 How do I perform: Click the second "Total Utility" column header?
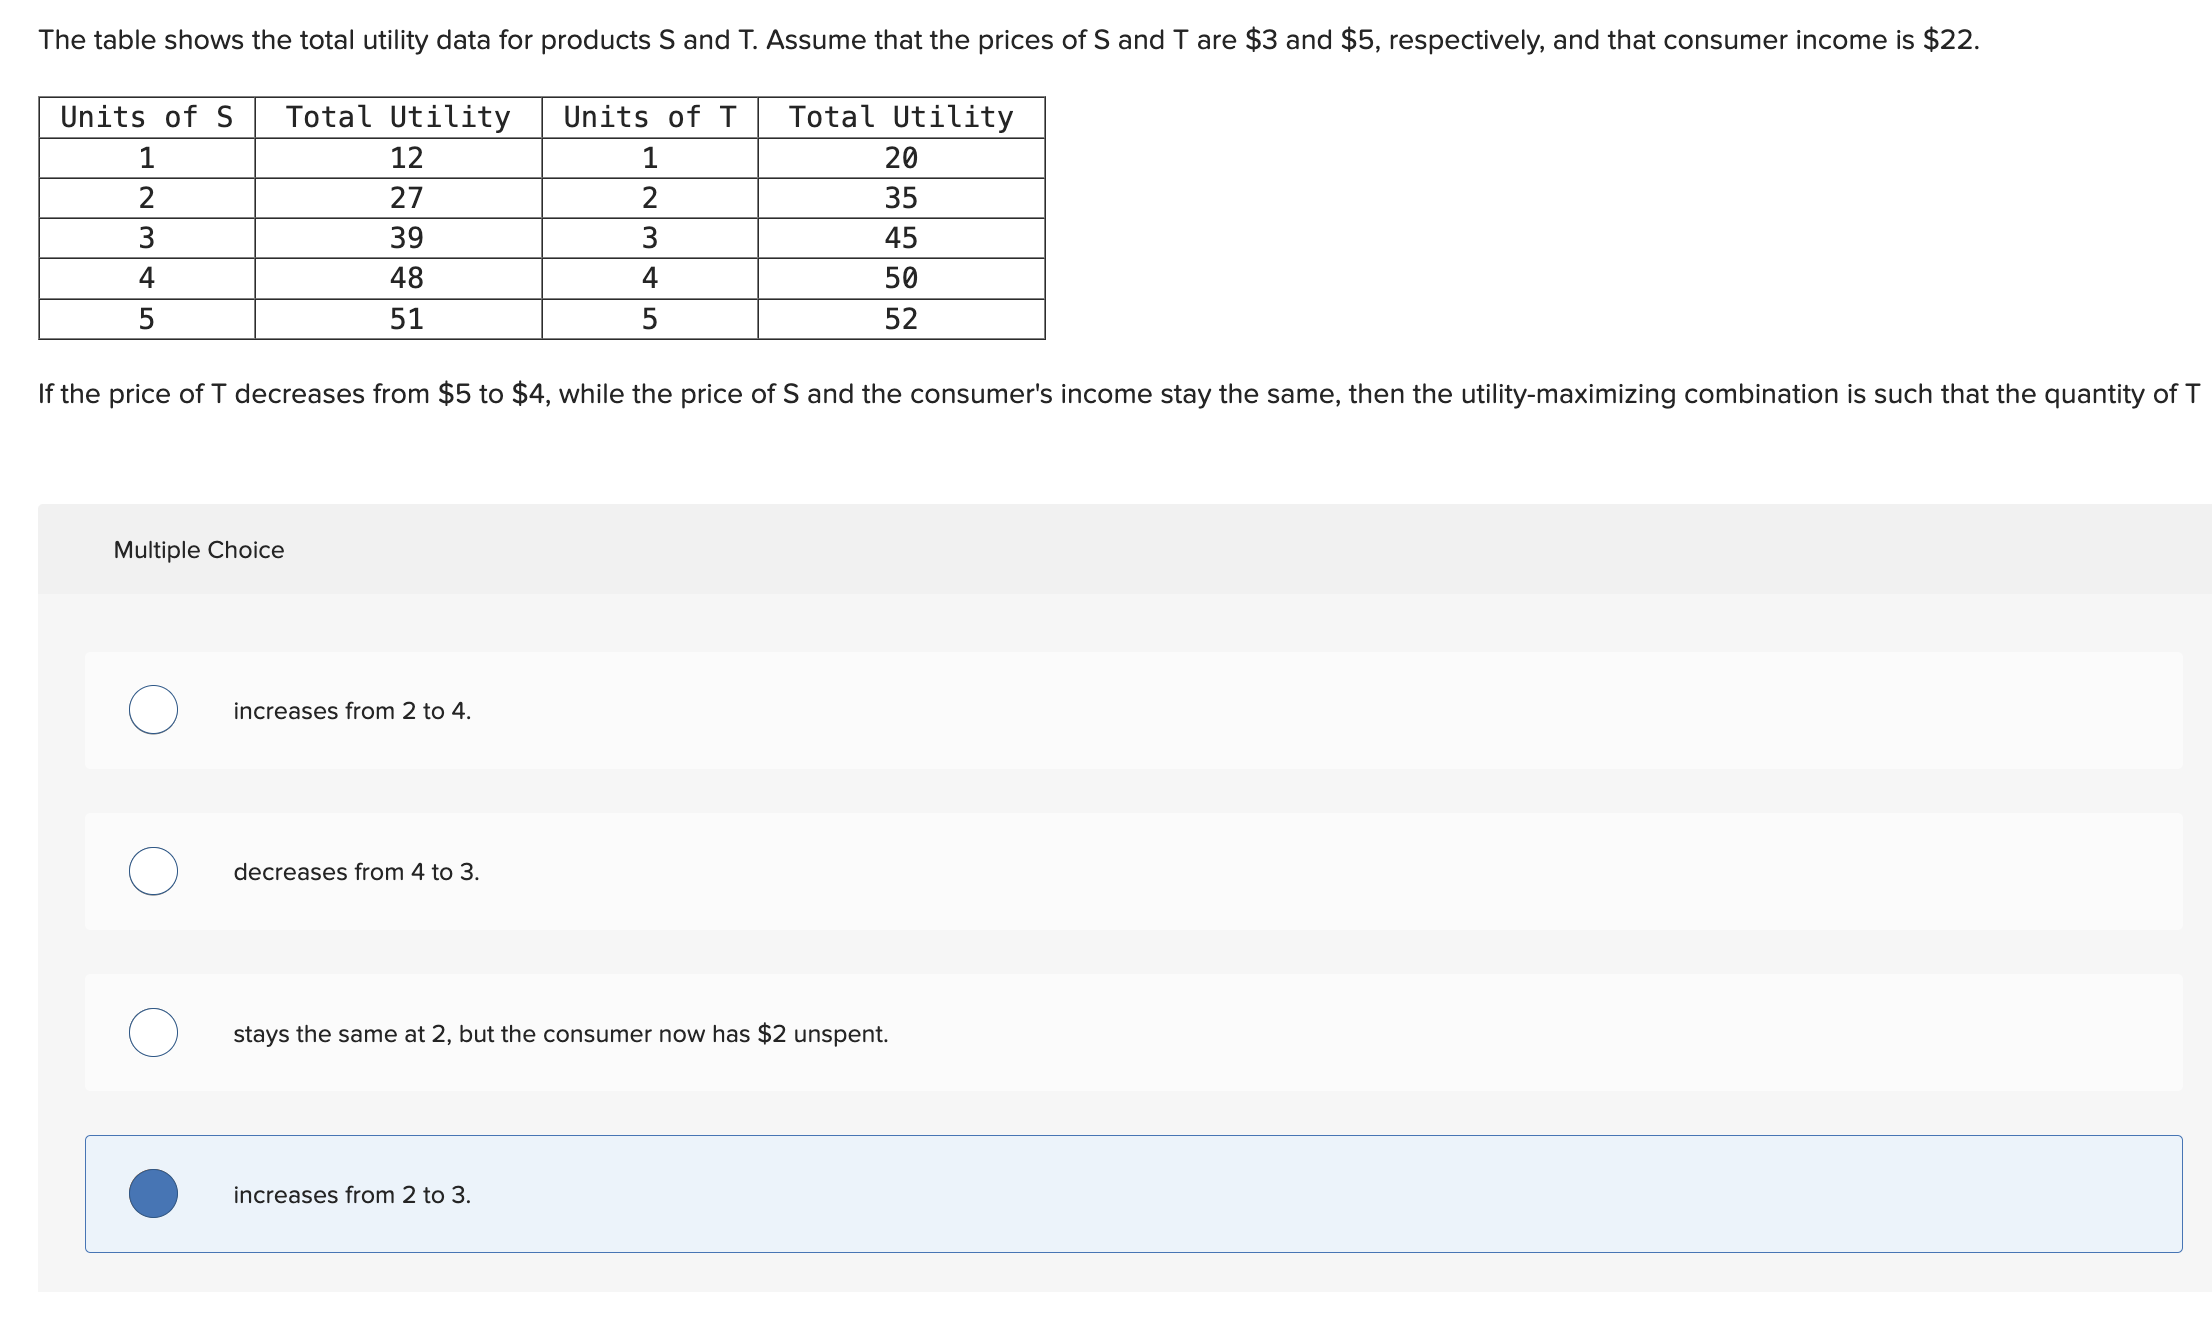pos(899,116)
